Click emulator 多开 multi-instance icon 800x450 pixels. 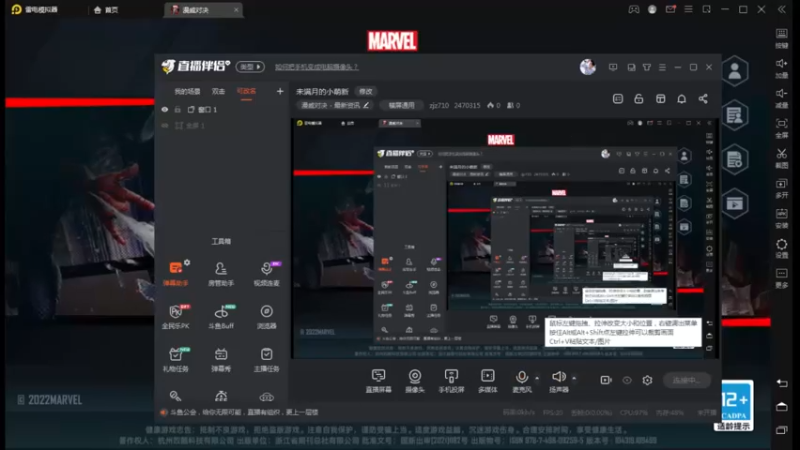(x=782, y=187)
